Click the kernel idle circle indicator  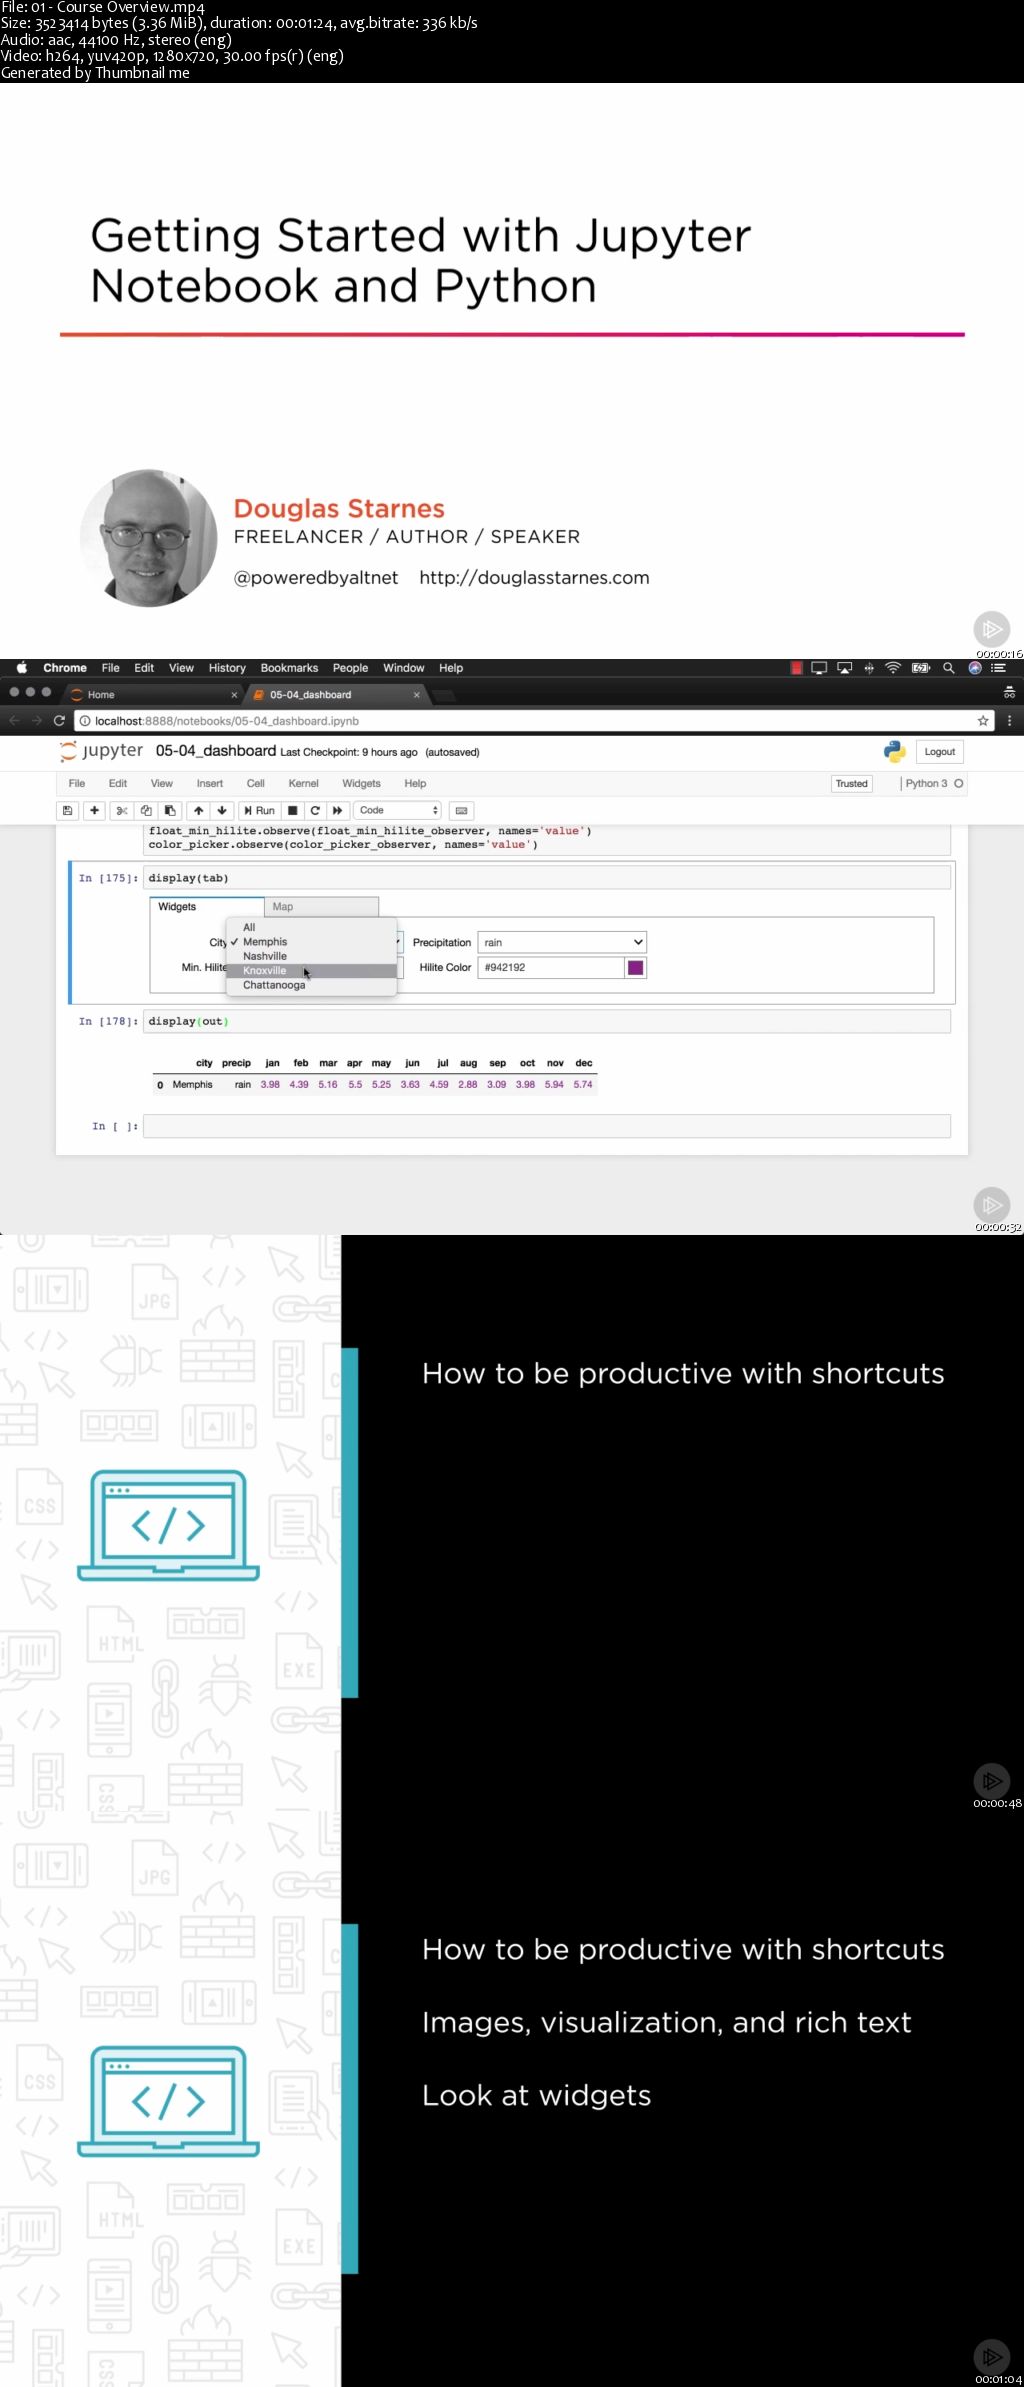[959, 783]
